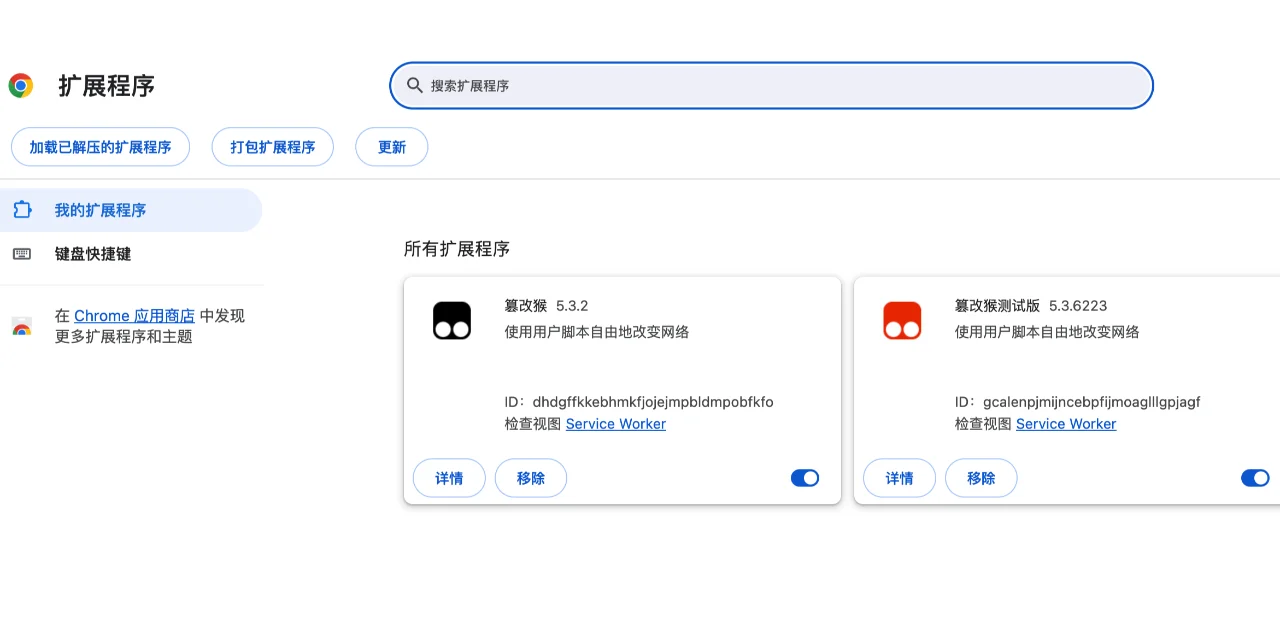Click the 更新 button
The image size is (1280, 640).
point(392,147)
